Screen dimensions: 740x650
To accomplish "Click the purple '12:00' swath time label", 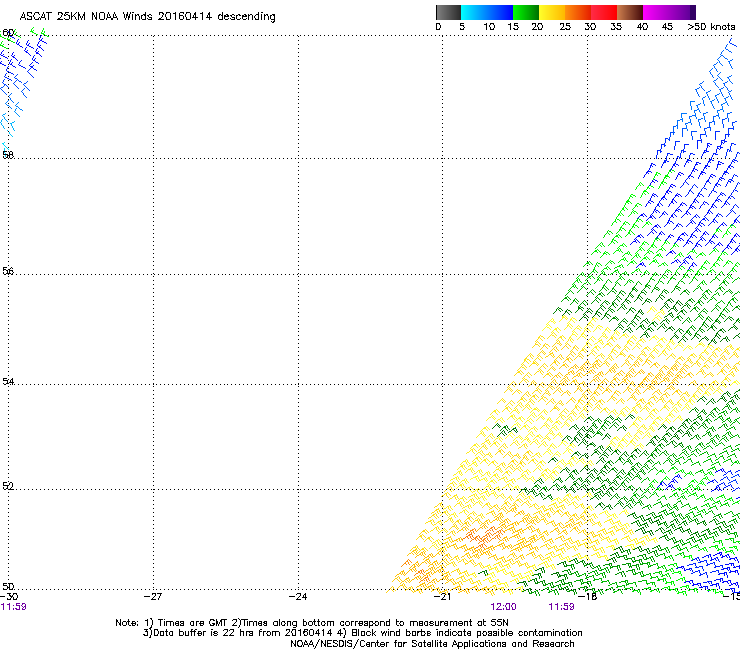I will point(503,607).
